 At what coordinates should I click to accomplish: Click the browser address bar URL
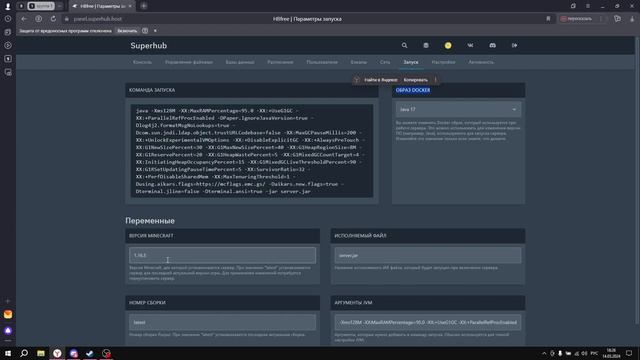pos(98,19)
